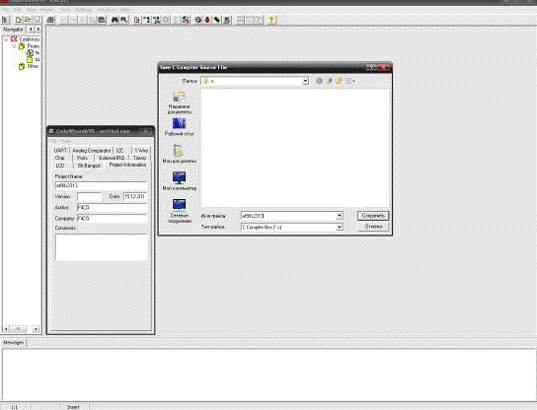Select the UART tab in CodeWizard
This screenshot has height=410, width=537.
(60, 150)
